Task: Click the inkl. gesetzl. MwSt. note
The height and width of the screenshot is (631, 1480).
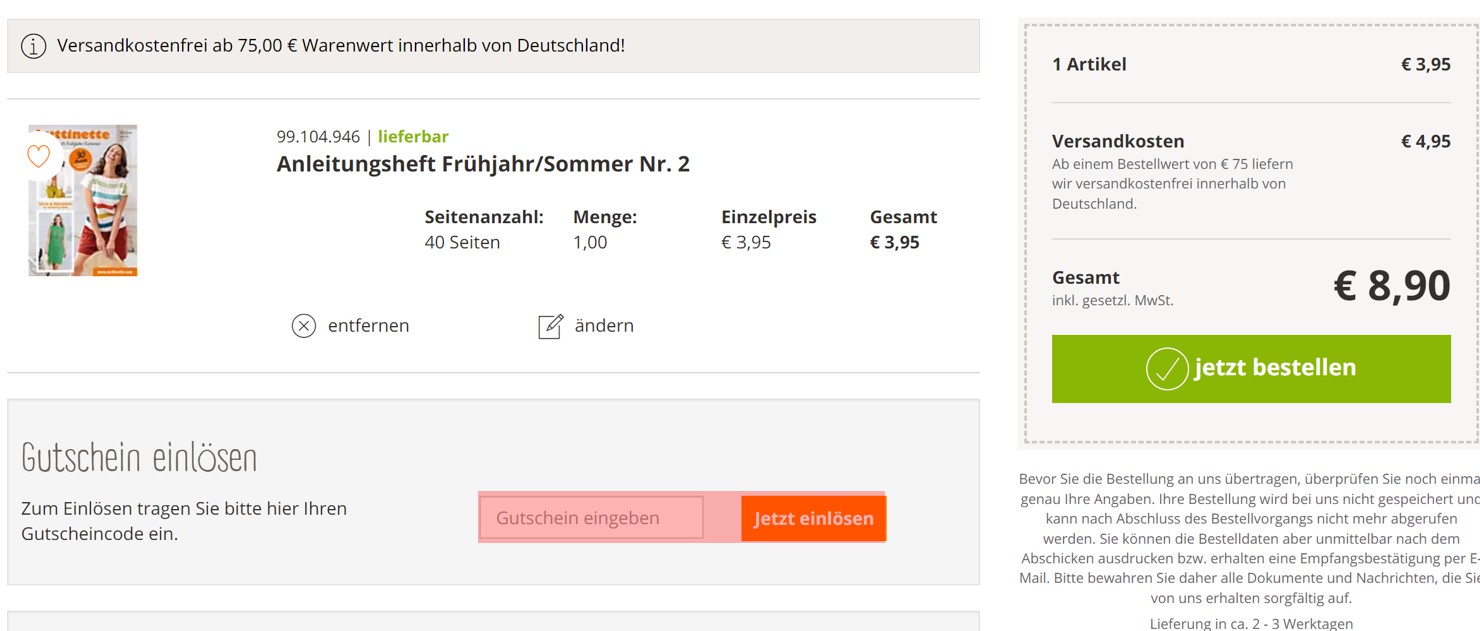Action: (1113, 300)
